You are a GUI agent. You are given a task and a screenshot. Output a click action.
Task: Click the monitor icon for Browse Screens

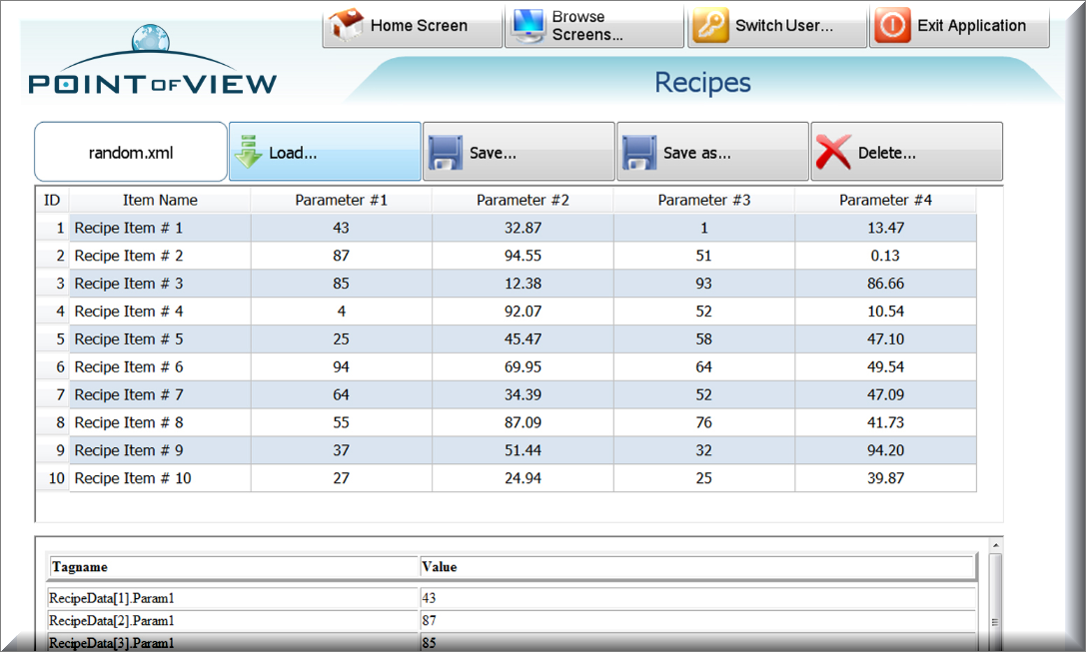(528, 26)
